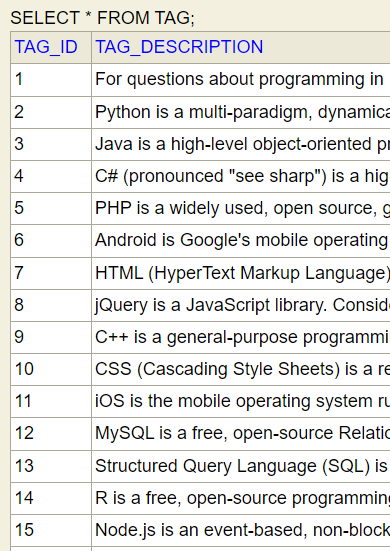Select TAG_ID cell with value 2
The image size is (390, 551).
[x=51, y=112]
